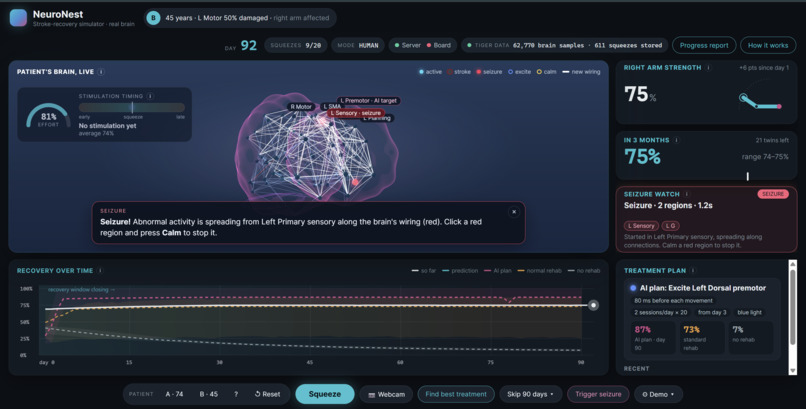Click the Reset button
The width and height of the screenshot is (806, 409).
(267, 394)
